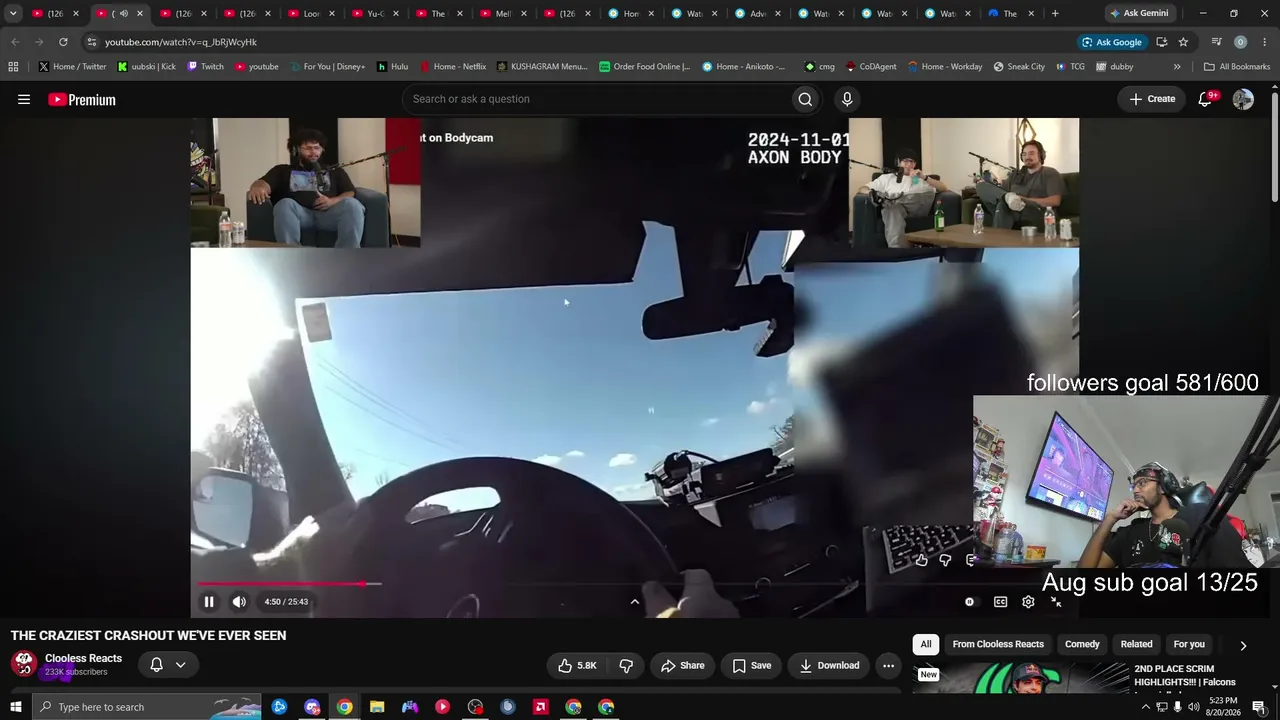The height and width of the screenshot is (720, 1280).
Task: Open the YouTube guide hamburger menu
Action: [x=24, y=99]
